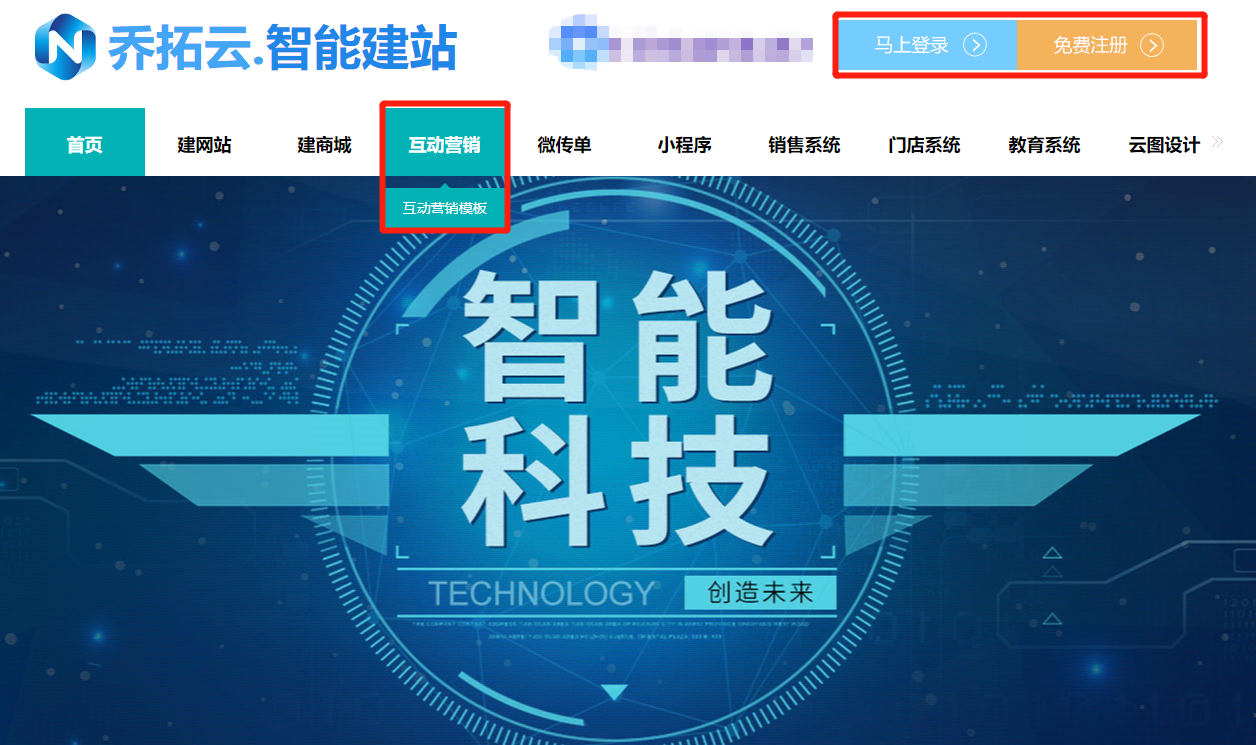Screen dimensions: 1256x745
Task: Click the 免费注册 register button label
Action: tap(1090, 45)
